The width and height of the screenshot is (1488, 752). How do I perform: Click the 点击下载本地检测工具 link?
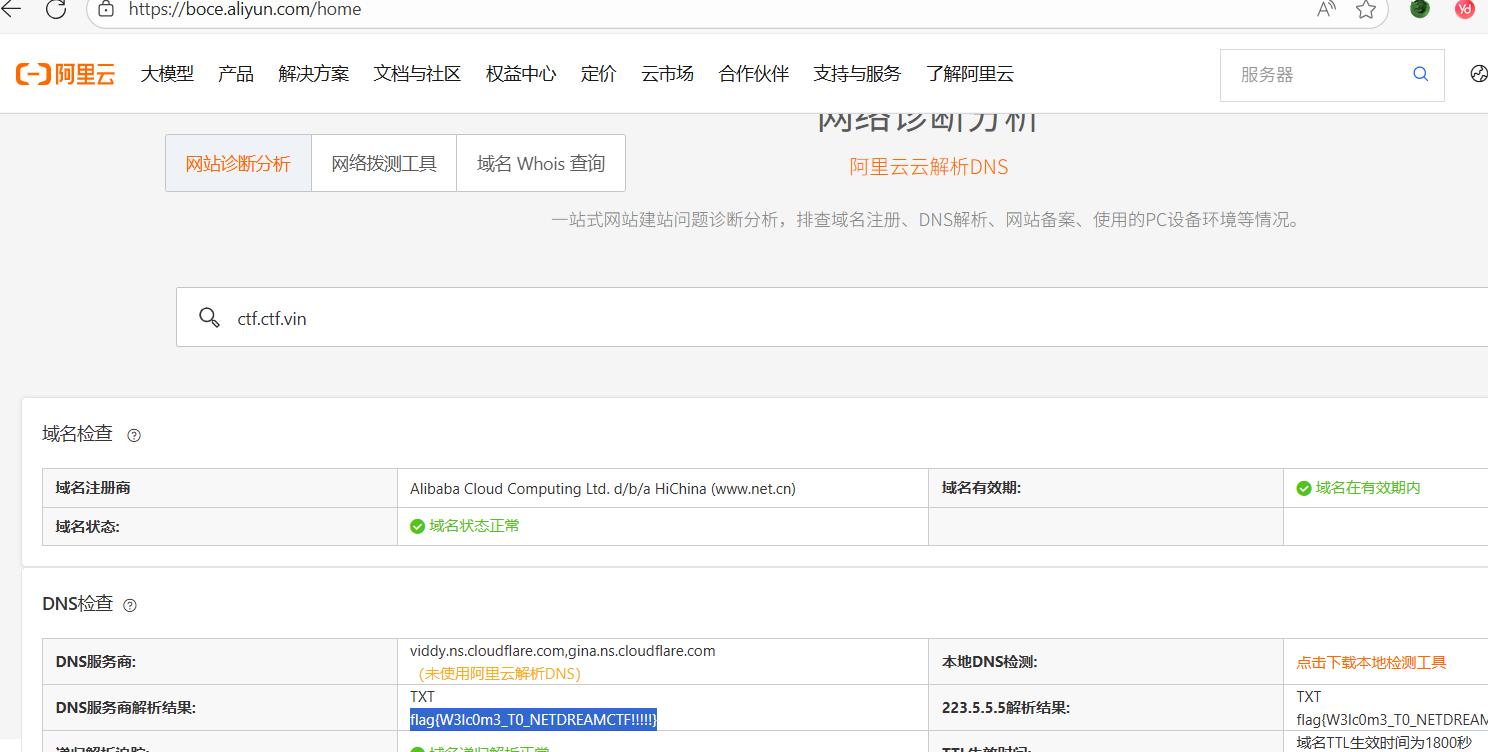1371,662
